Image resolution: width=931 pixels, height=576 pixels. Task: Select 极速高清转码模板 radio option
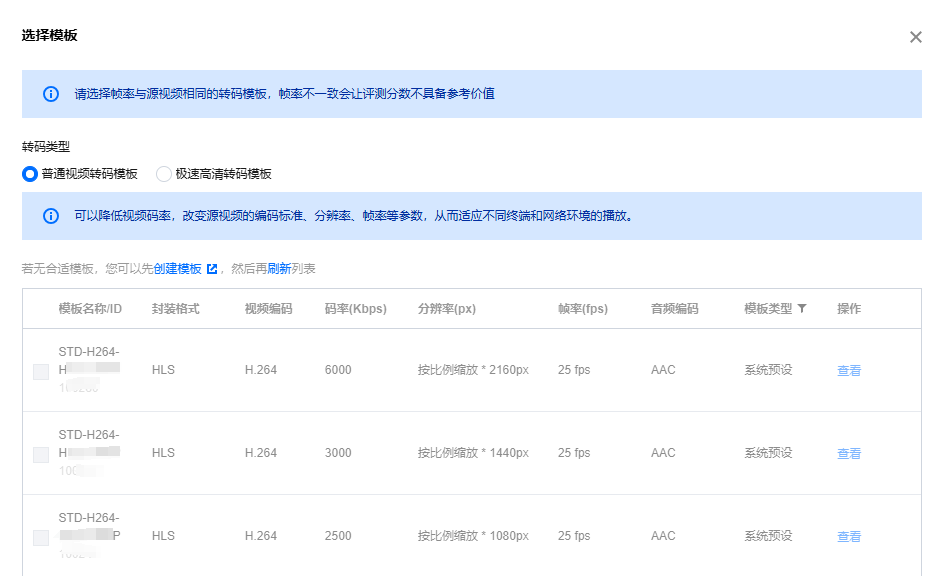[x=164, y=174]
